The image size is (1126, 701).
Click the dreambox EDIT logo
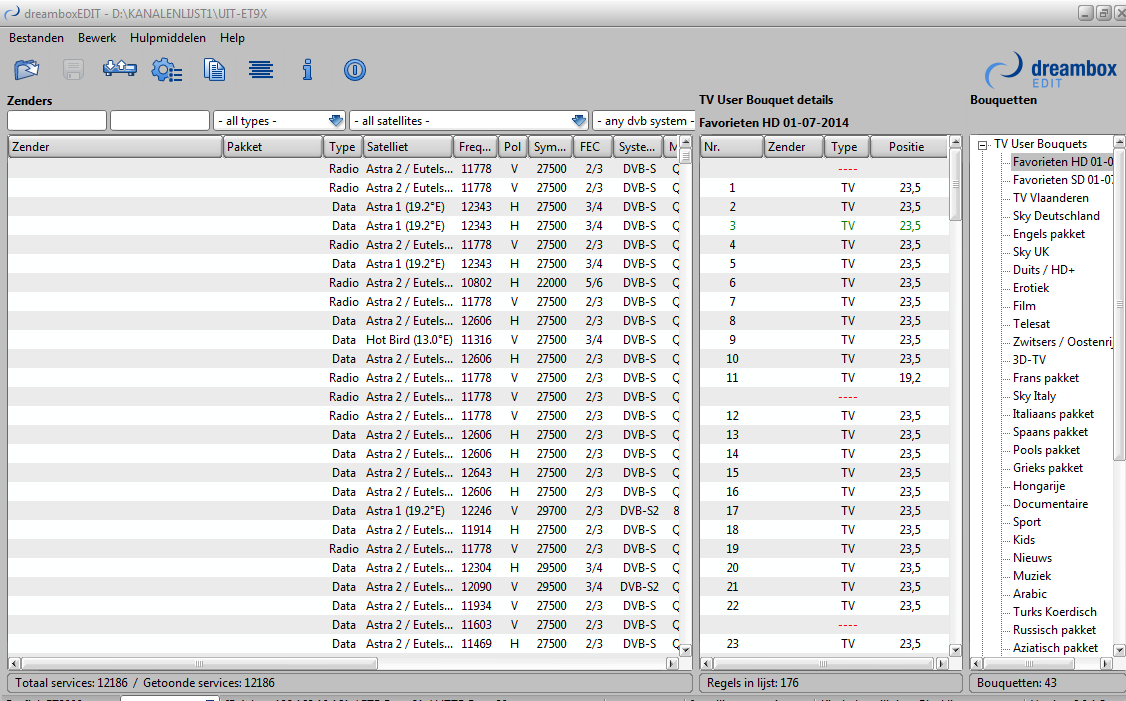click(x=1051, y=70)
